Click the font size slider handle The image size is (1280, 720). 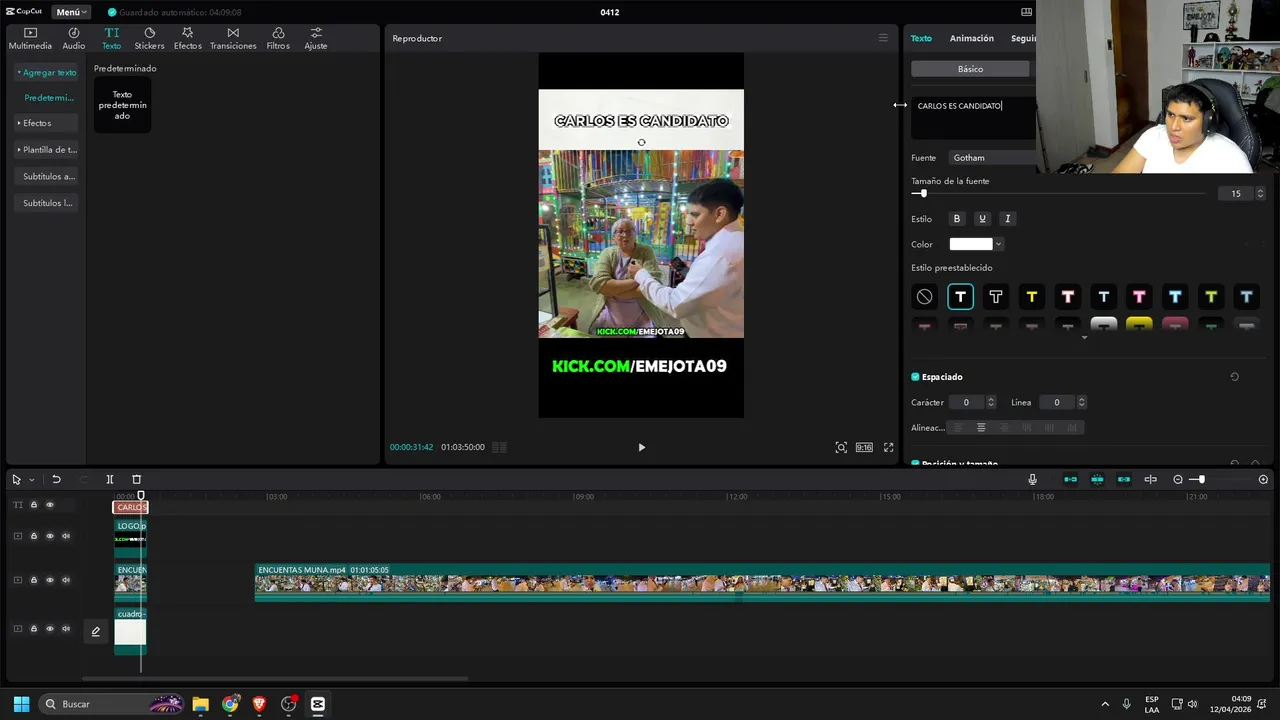tap(923, 194)
